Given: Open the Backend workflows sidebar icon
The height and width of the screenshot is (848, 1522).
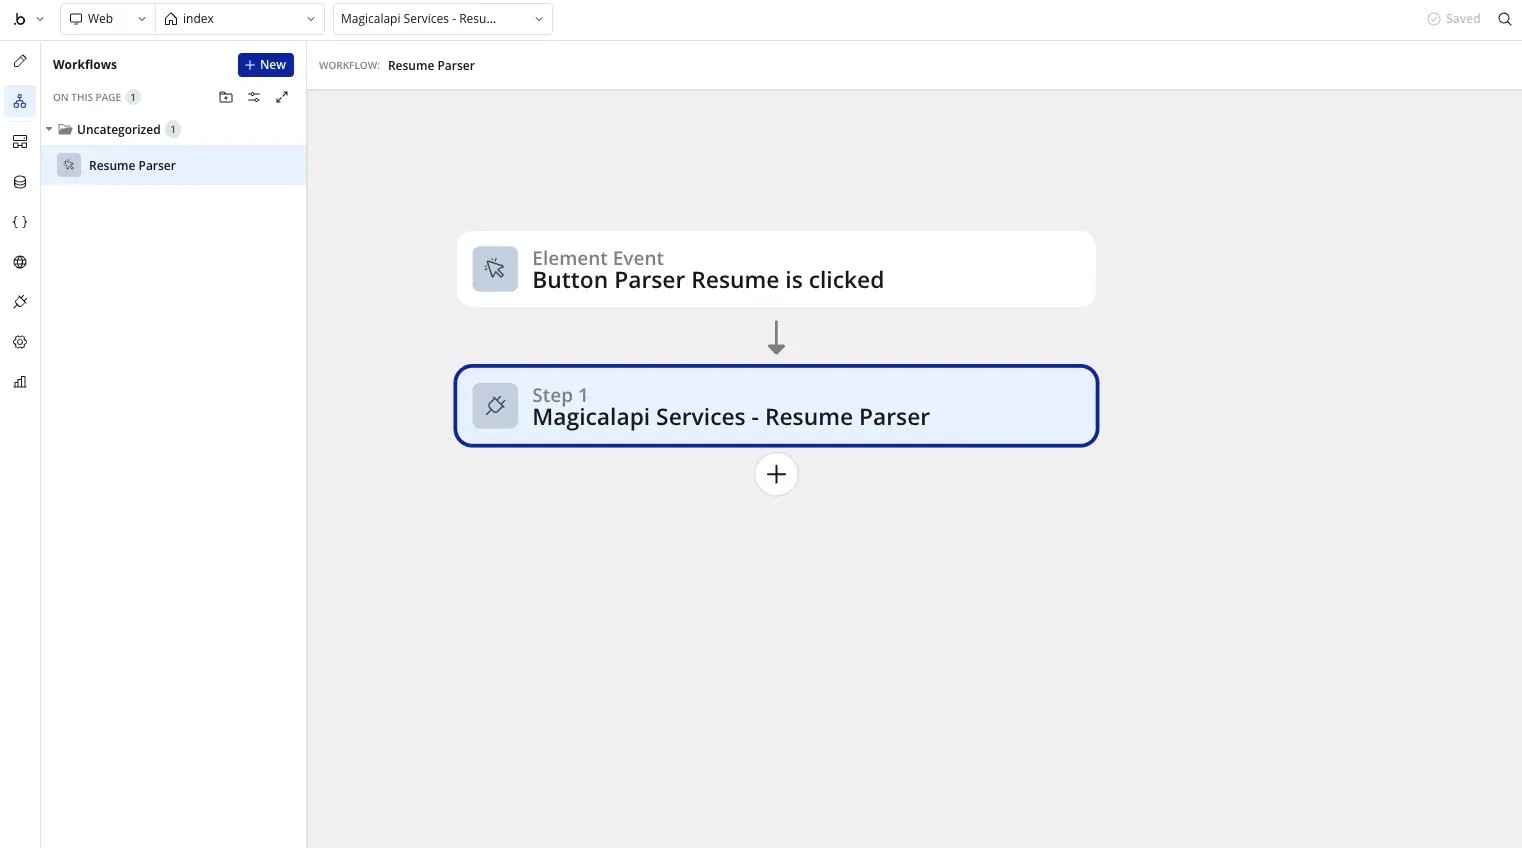Looking at the screenshot, I should click(x=20, y=142).
